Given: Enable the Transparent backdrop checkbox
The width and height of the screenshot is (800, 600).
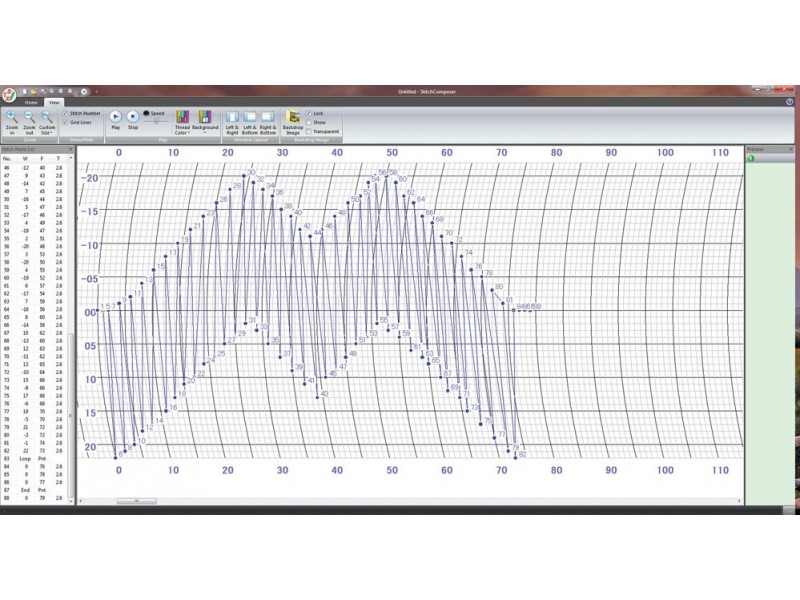Looking at the screenshot, I should (x=309, y=132).
